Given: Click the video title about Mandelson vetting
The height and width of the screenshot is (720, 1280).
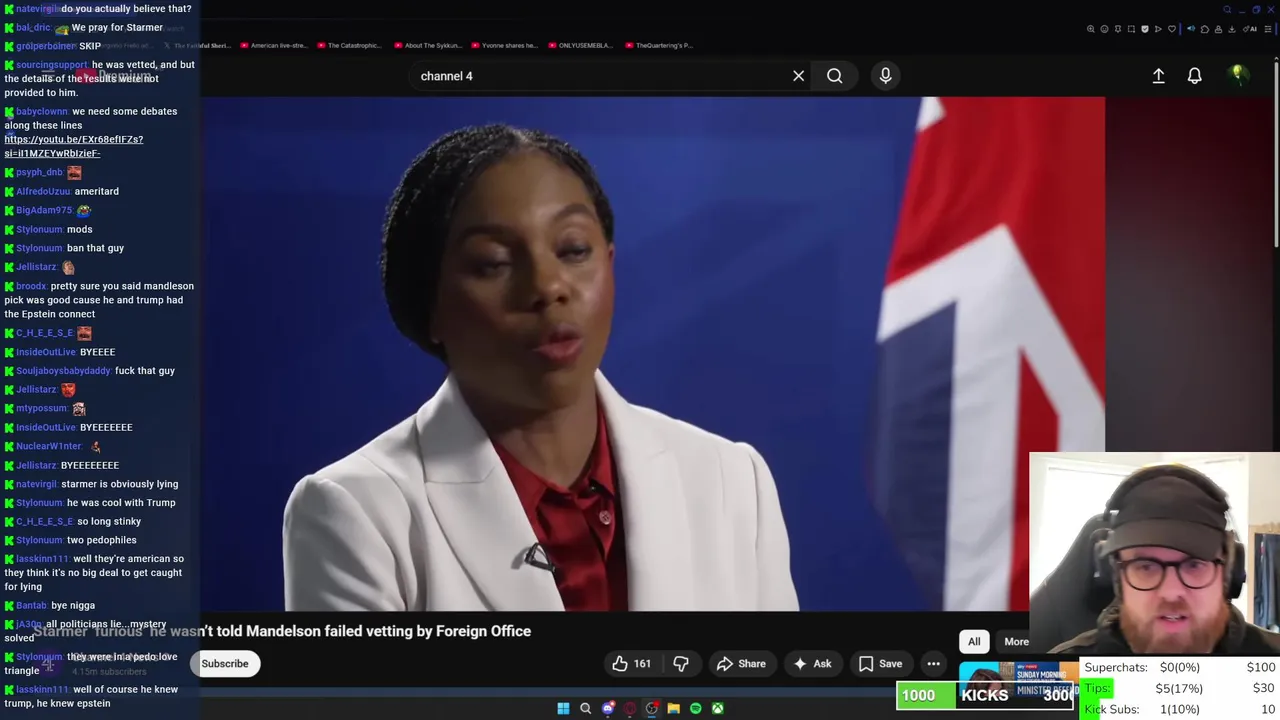Looking at the screenshot, I should pyautogui.click(x=282, y=631).
